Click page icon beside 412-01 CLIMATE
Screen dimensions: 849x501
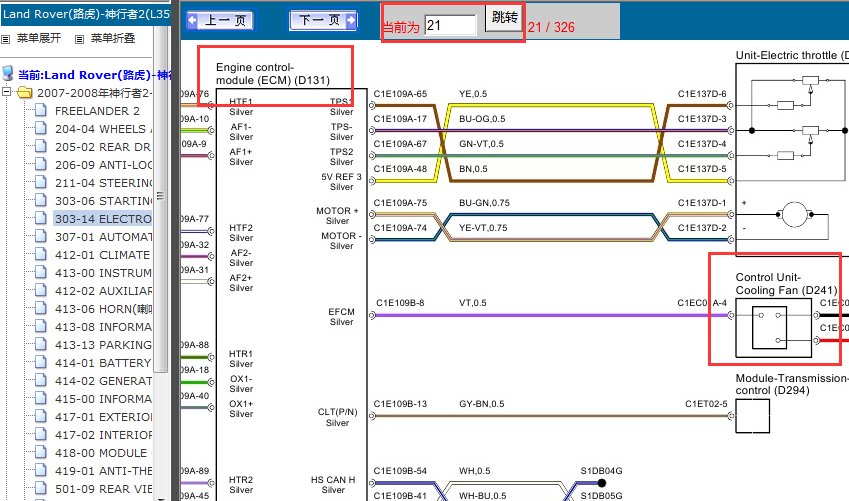(41, 254)
